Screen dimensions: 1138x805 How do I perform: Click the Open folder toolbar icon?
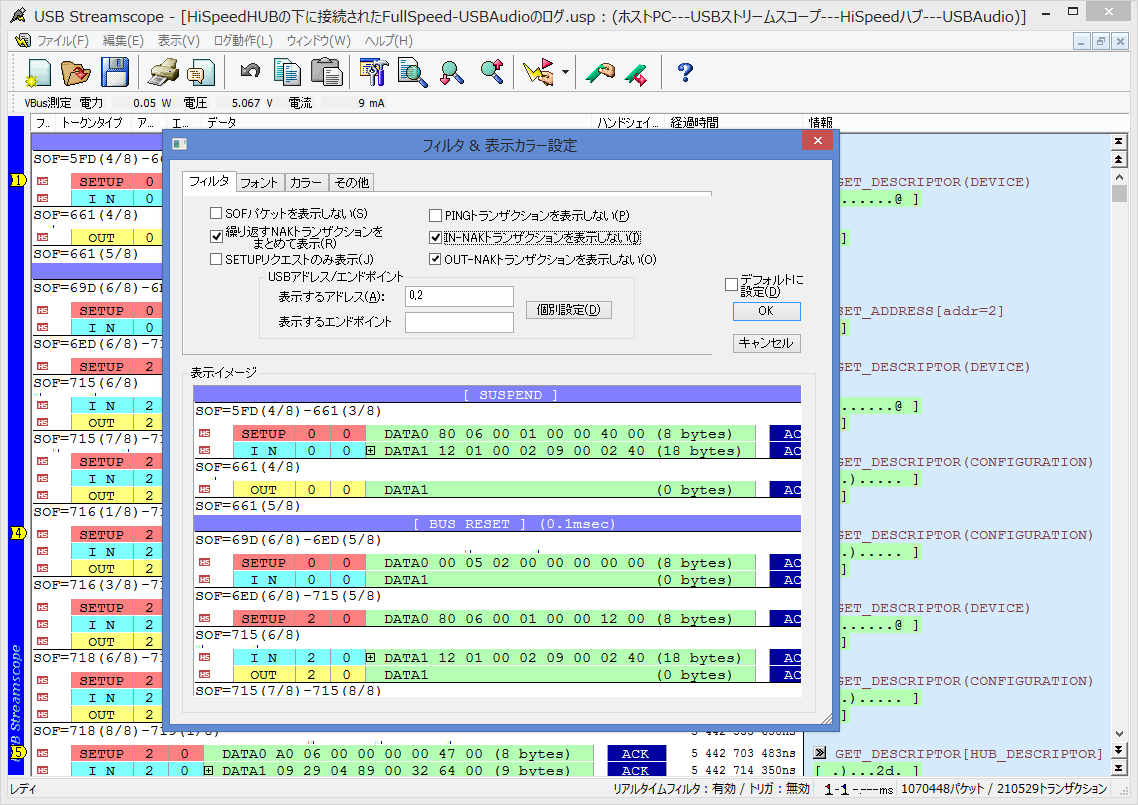click(x=75, y=73)
